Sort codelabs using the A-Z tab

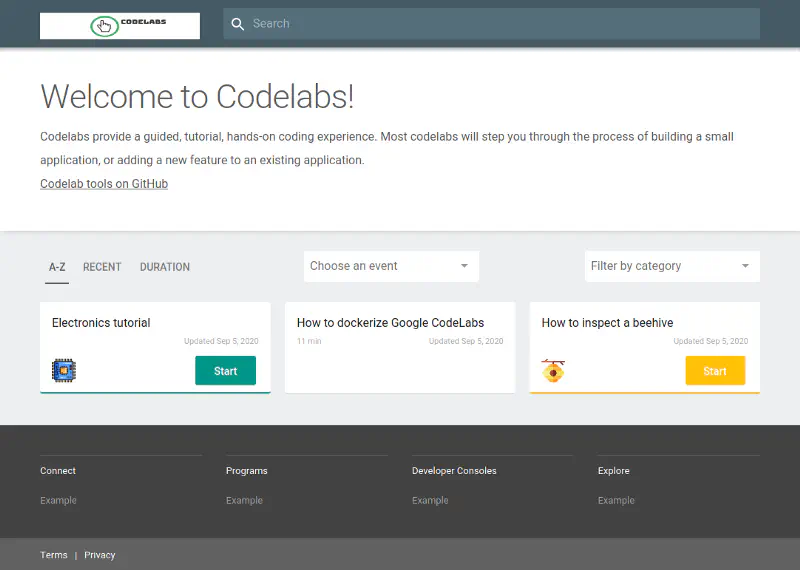click(57, 267)
